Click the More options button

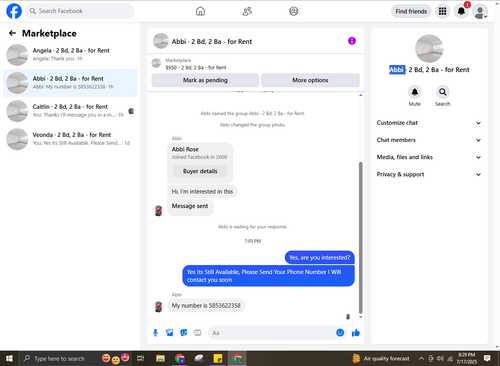click(310, 80)
